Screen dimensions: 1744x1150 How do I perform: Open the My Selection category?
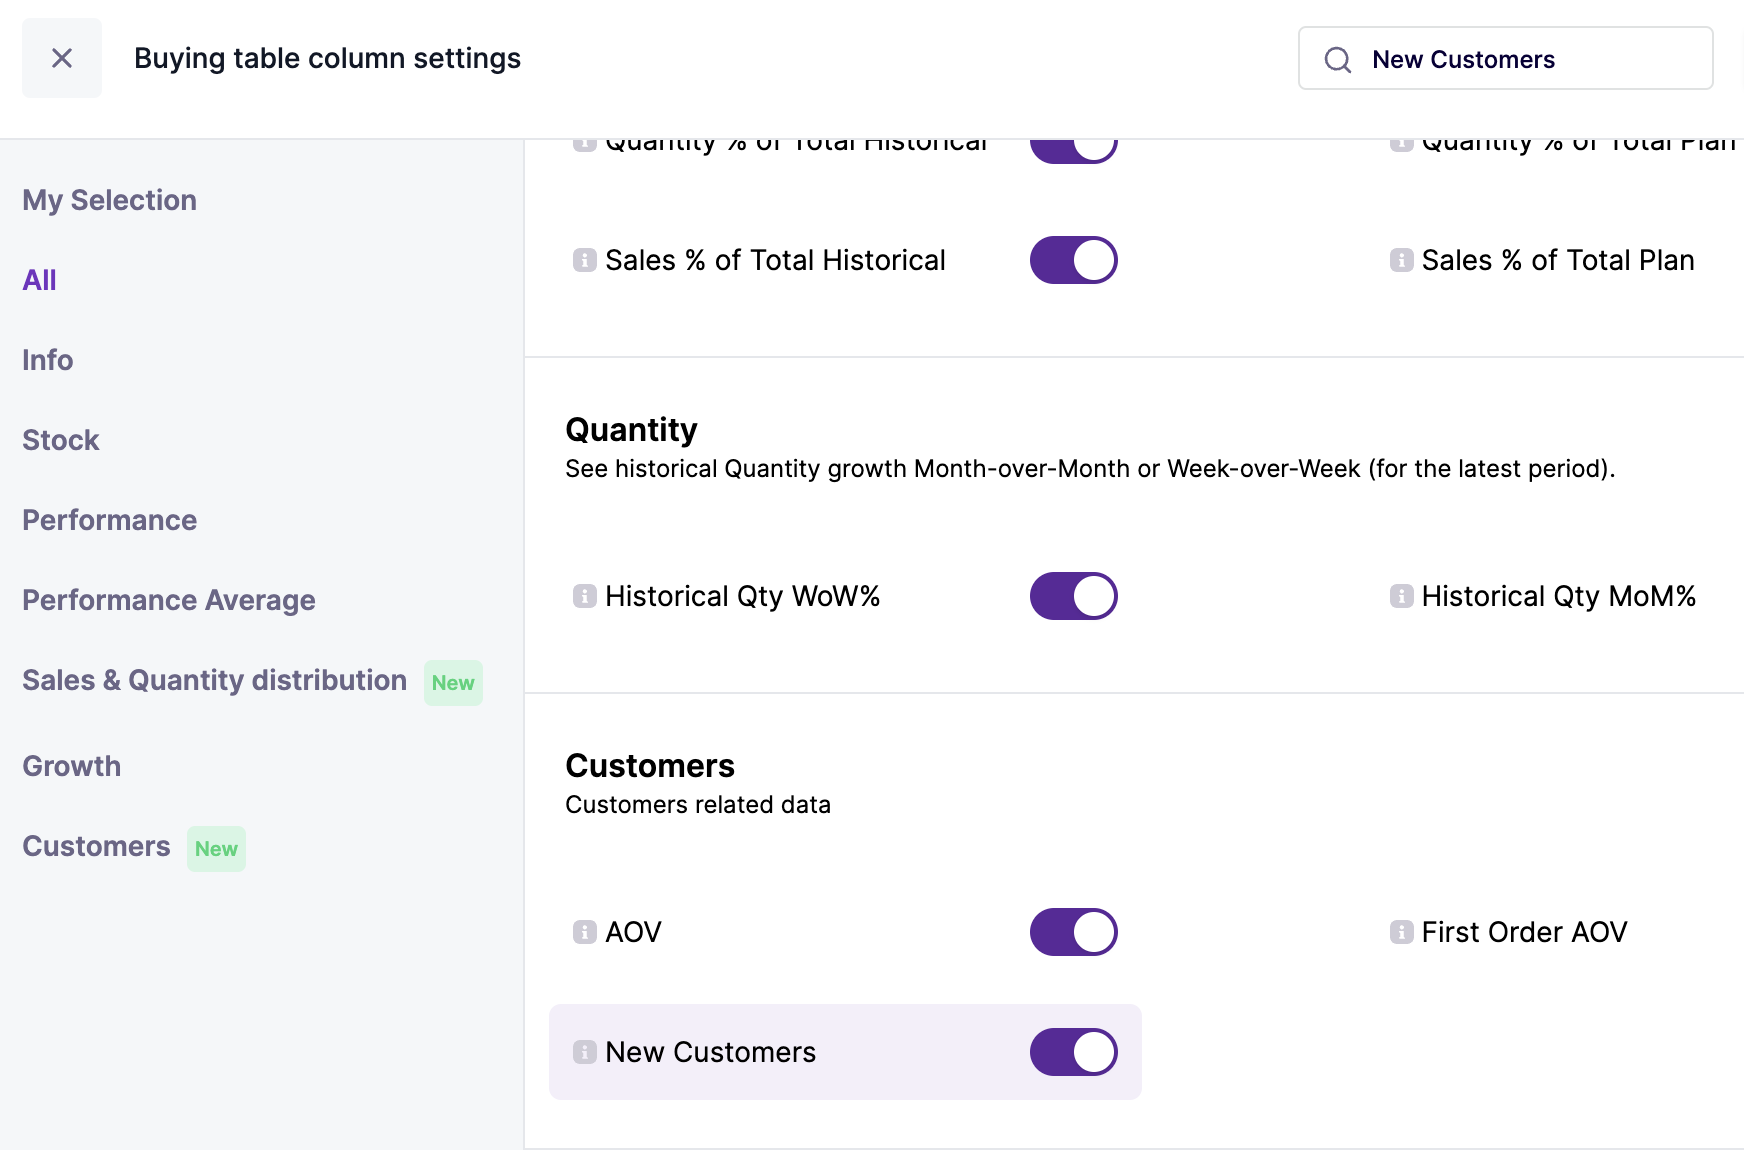point(109,200)
